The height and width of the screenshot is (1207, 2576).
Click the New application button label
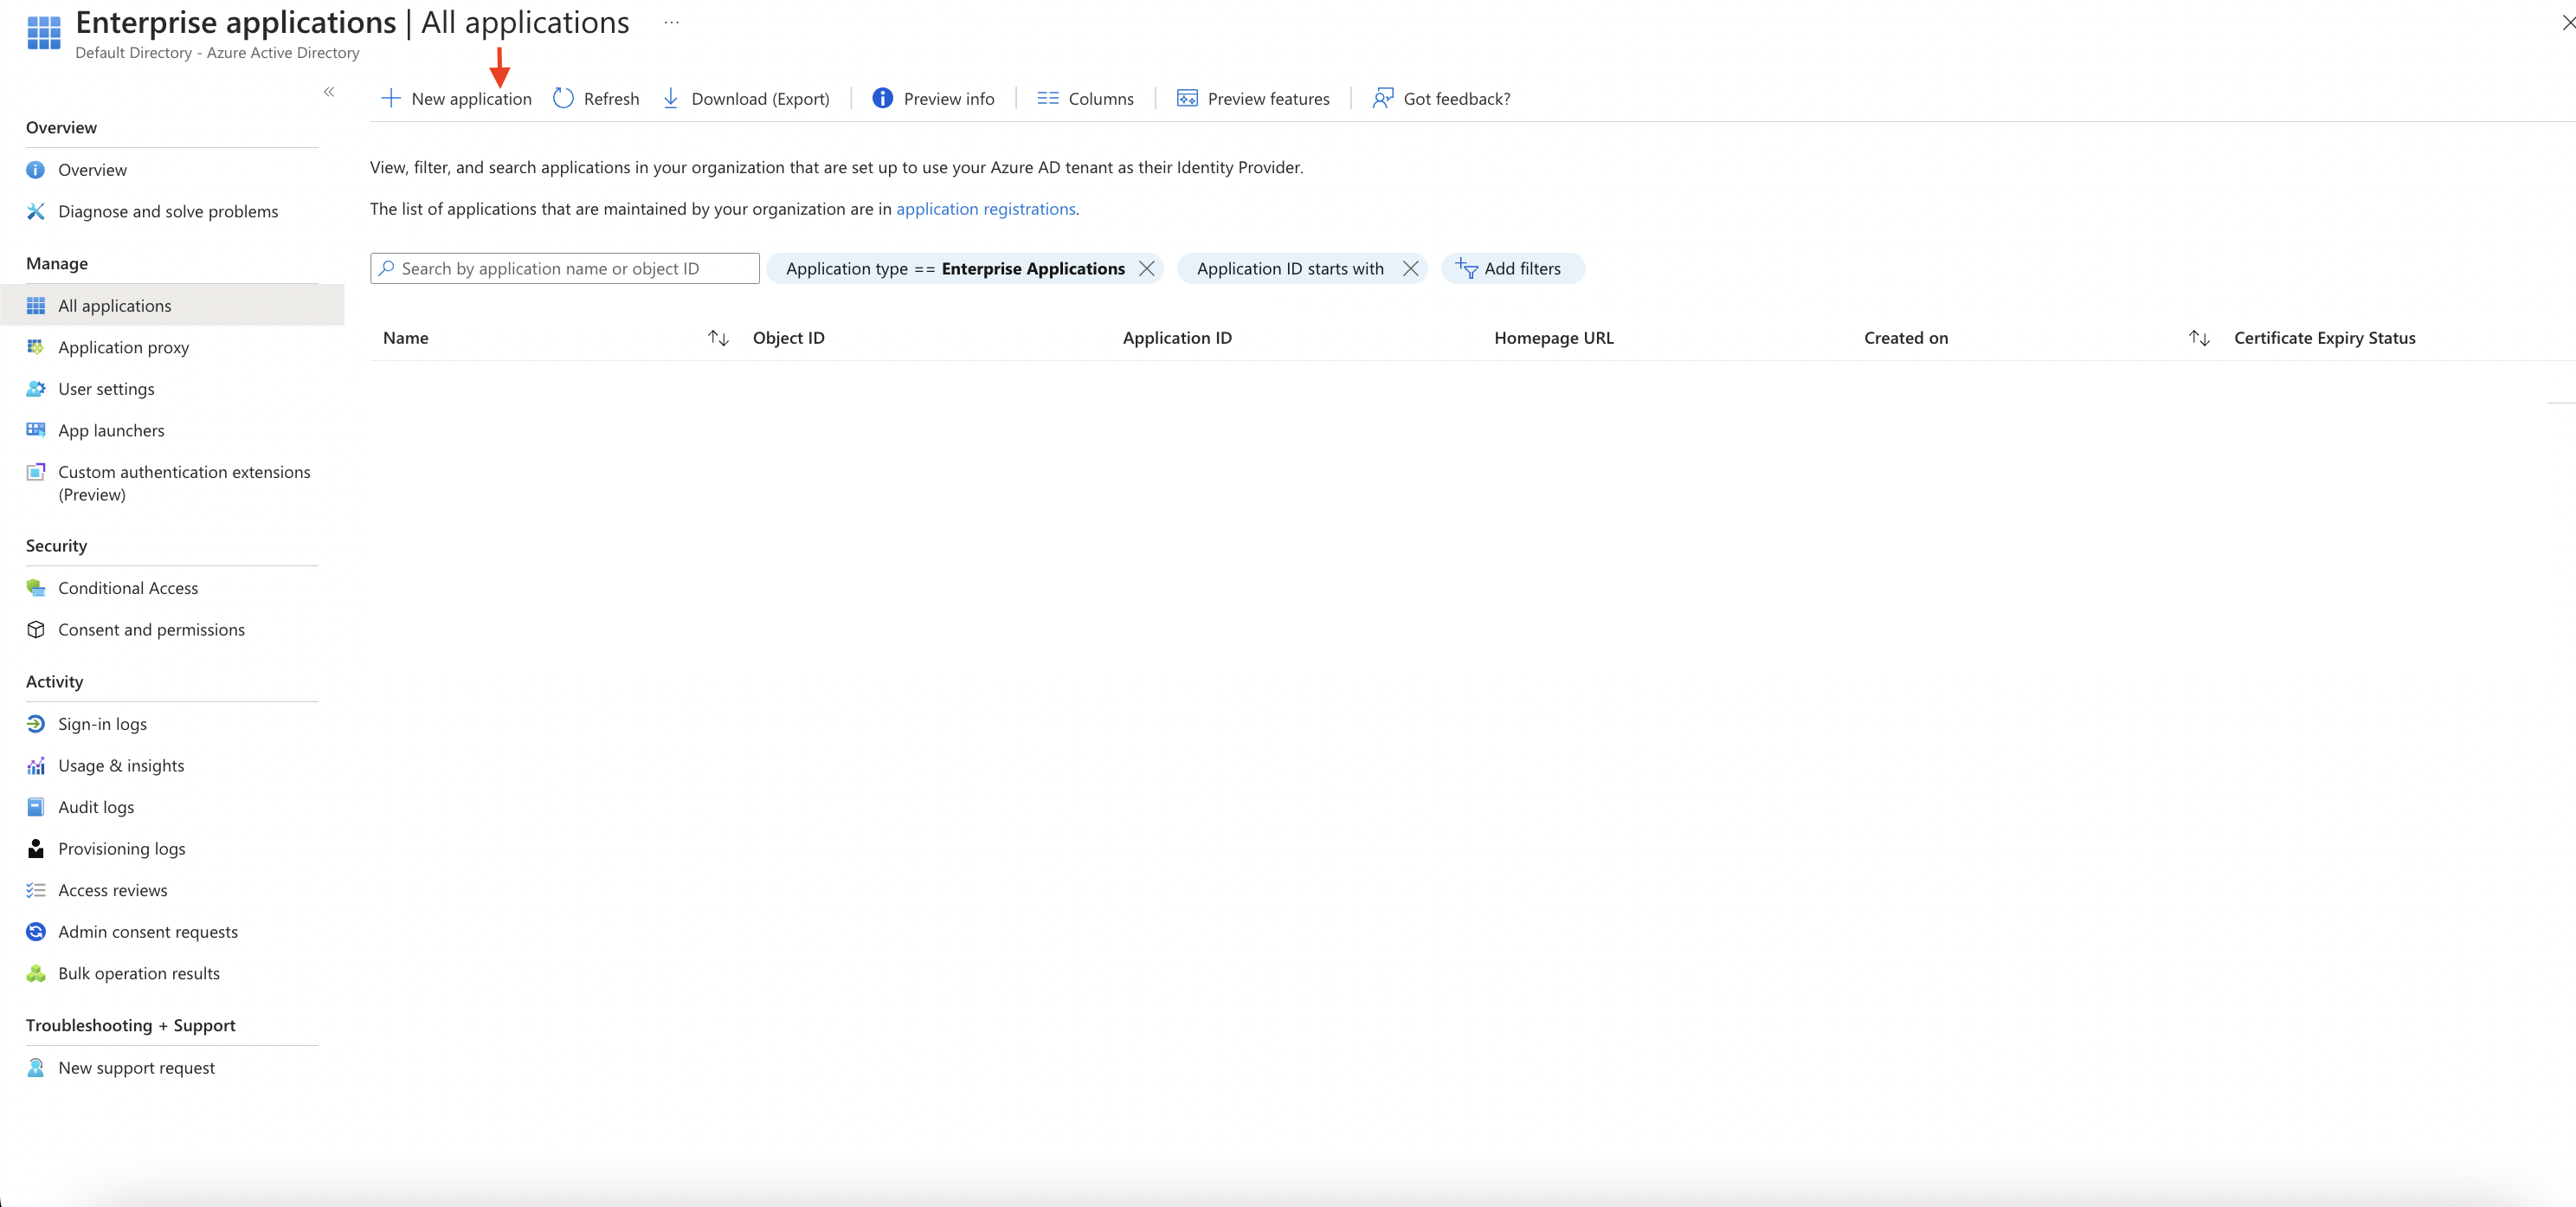click(471, 99)
